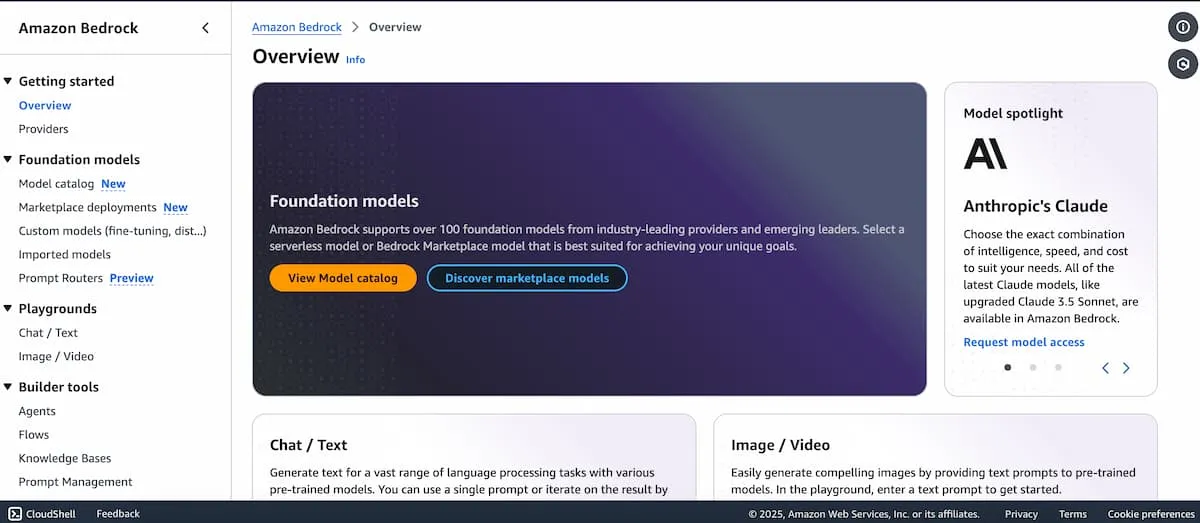Click the hexagon icon below the info icon
The width and height of the screenshot is (1200, 523).
pyautogui.click(x=1183, y=64)
